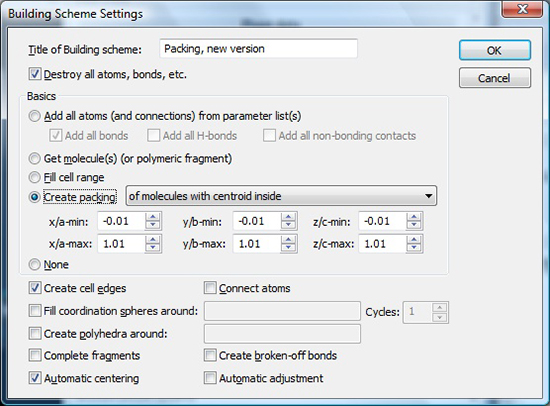Check the Create polyhedra around box
Image resolution: width=550 pixels, height=406 pixels.
[35, 333]
